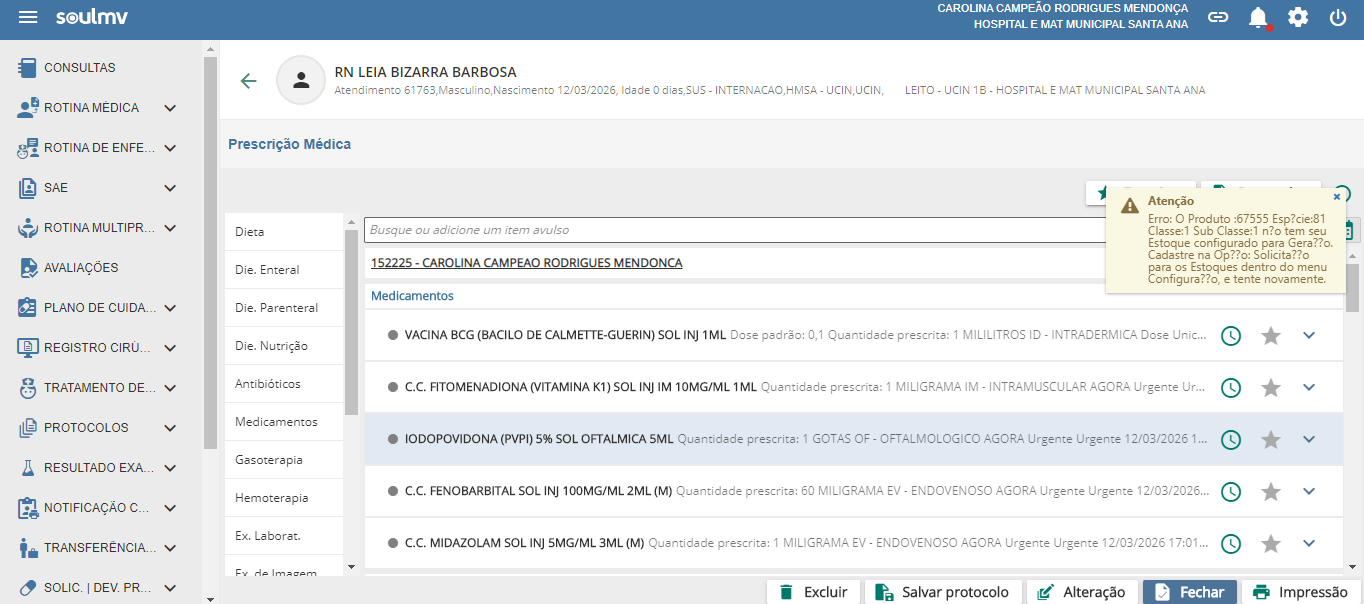Toggle star on IODOPOVIDONA row
This screenshot has width=1364, height=604.
[x=1271, y=440]
